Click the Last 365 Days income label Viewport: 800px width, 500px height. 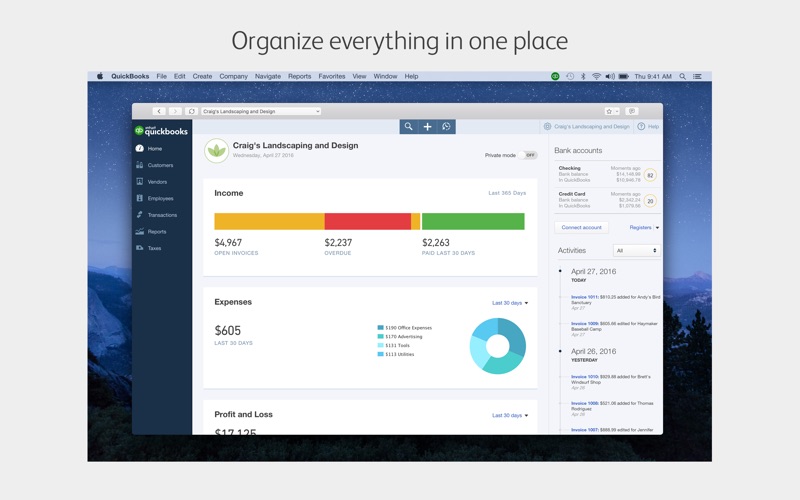[507, 193]
